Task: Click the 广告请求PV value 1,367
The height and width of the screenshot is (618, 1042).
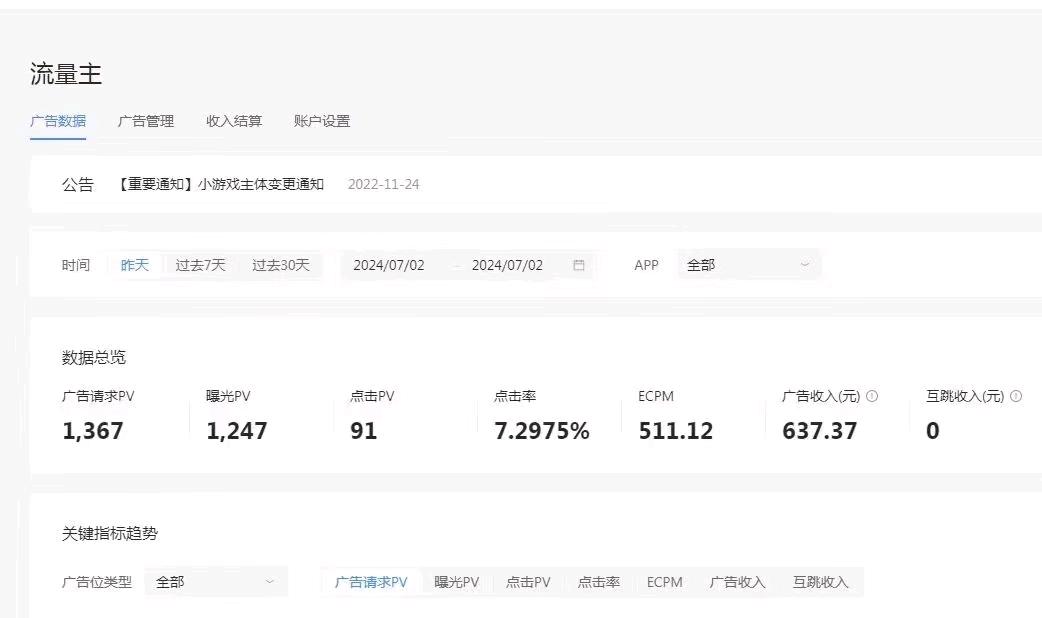Action: 92,431
